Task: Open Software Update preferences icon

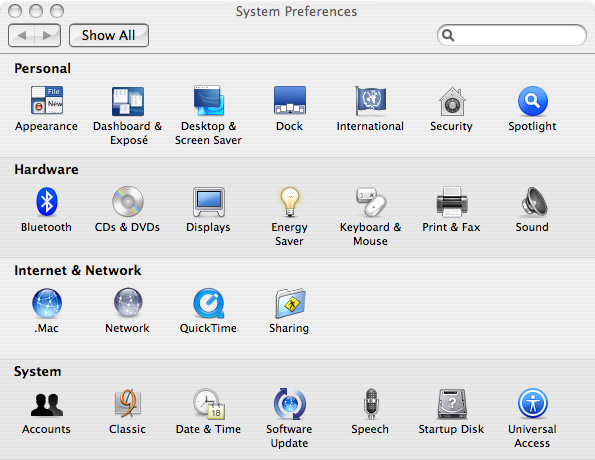Action: 290,403
